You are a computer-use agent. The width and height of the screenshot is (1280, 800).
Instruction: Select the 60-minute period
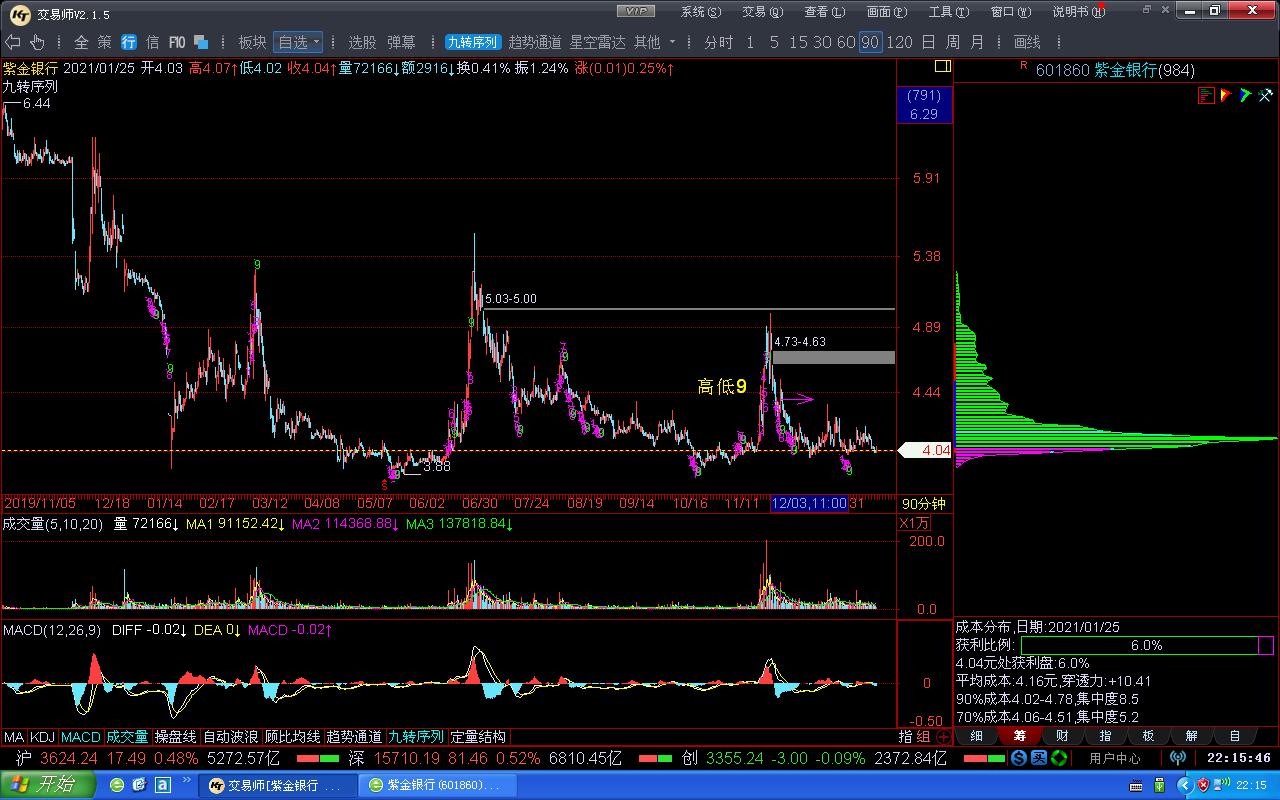coord(846,42)
